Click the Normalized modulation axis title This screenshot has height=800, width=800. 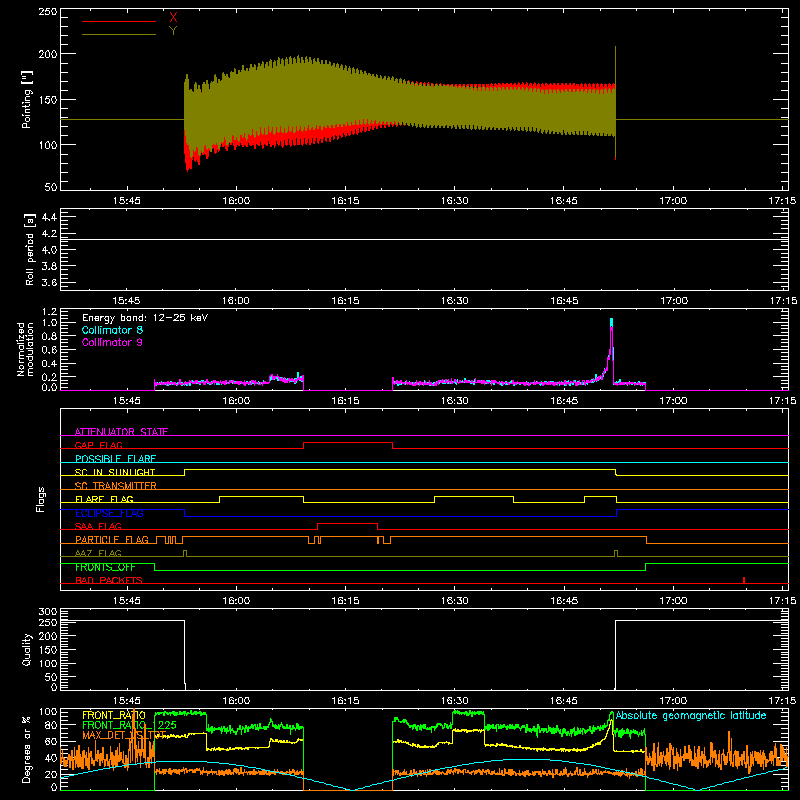tap(25, 349)
